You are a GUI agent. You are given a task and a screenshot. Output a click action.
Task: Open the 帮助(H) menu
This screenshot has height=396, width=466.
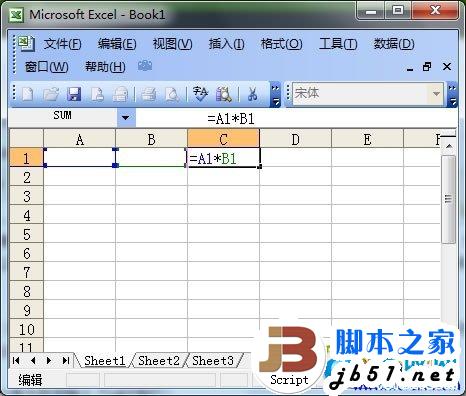click(105, 67)
